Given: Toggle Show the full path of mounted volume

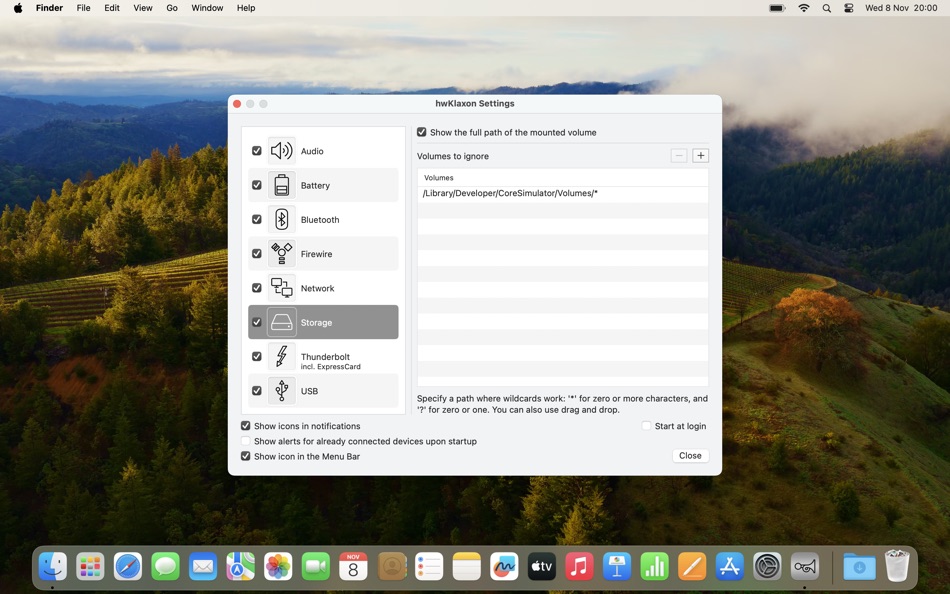Looking at the screenshot, I should pyautogui.click(x=422, y=132).
